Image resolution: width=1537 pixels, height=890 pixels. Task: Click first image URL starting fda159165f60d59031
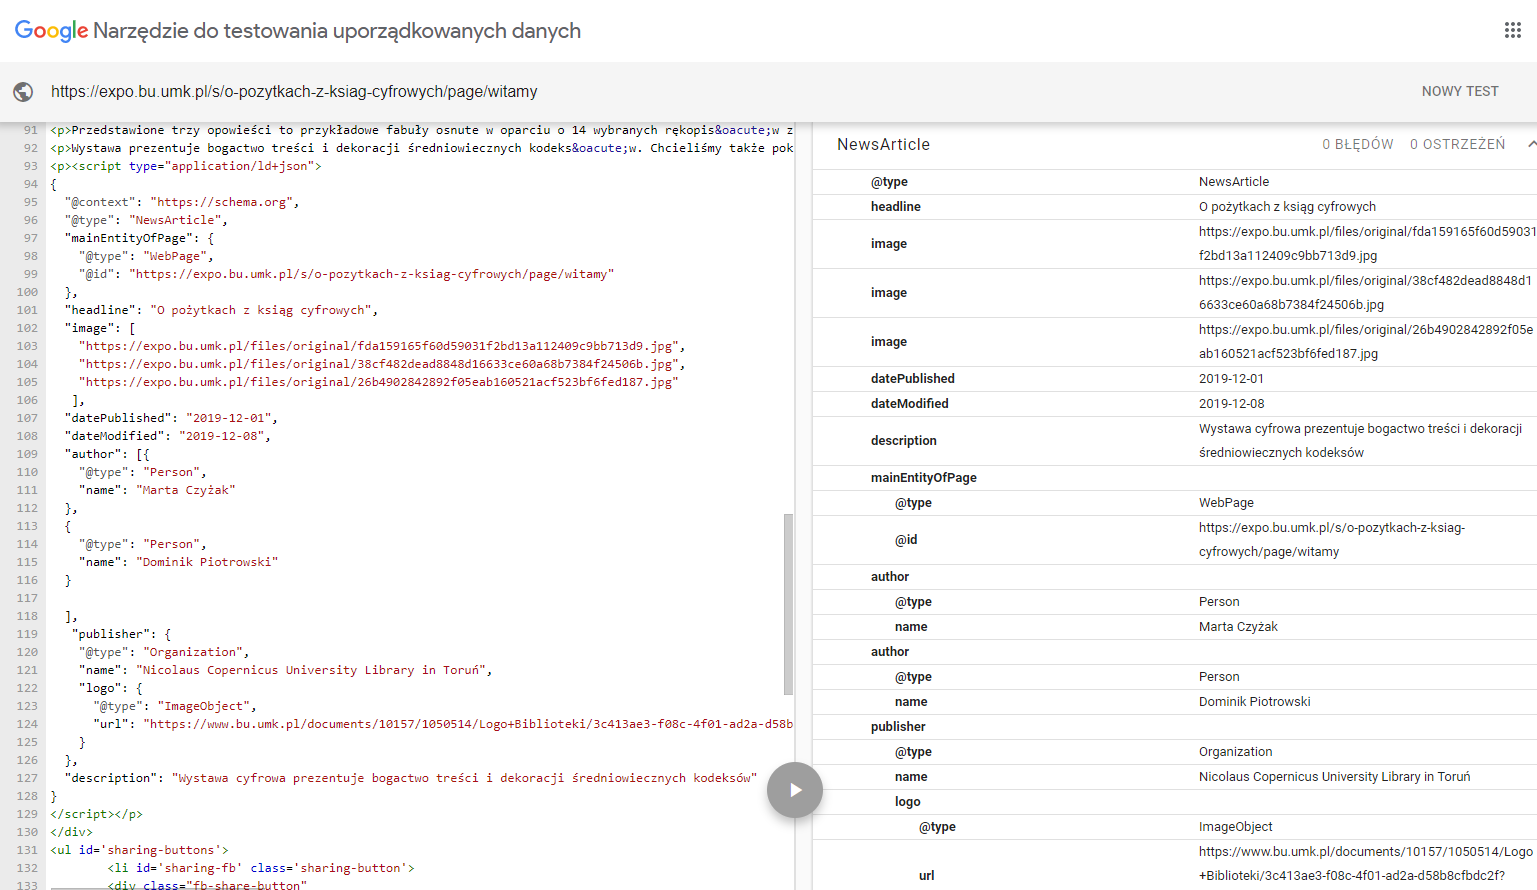(1367, 243)
